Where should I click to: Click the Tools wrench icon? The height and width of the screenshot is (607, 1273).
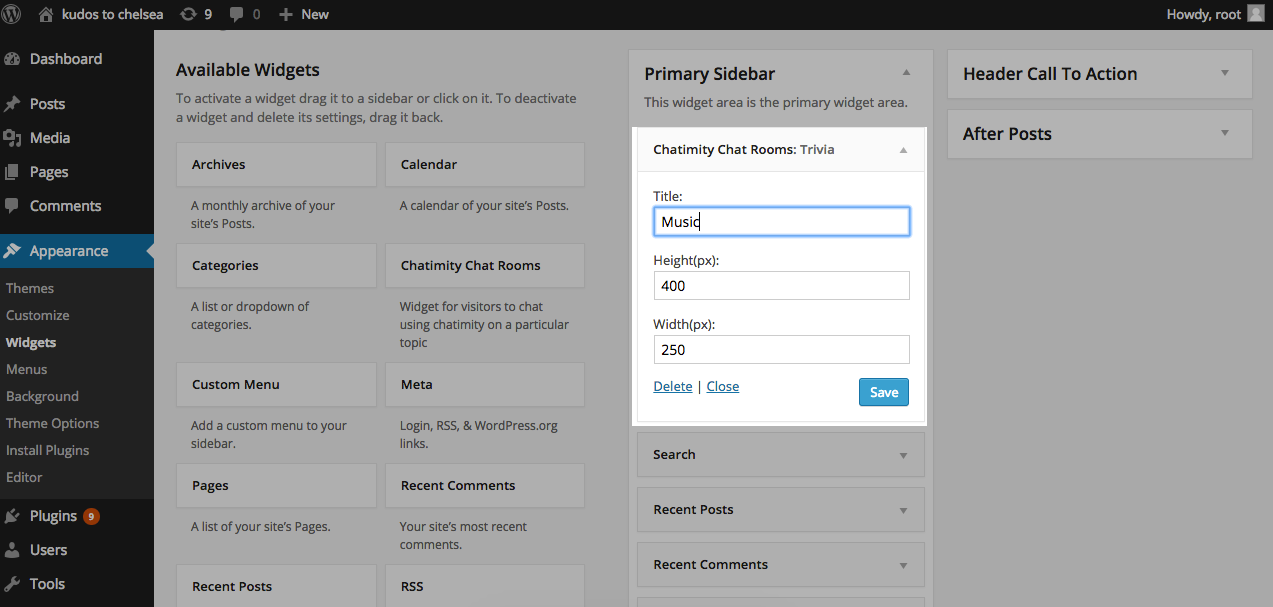coord(12,584)
